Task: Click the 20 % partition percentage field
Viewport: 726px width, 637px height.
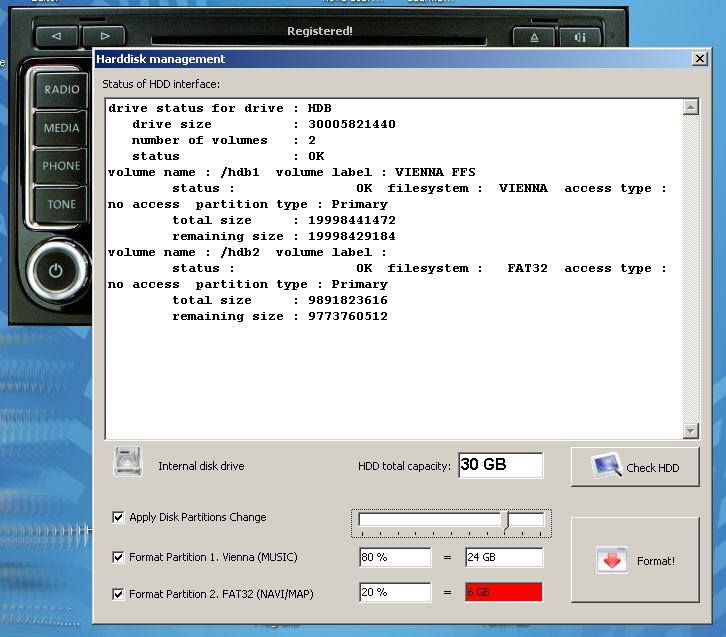Action: coord(394,592)
